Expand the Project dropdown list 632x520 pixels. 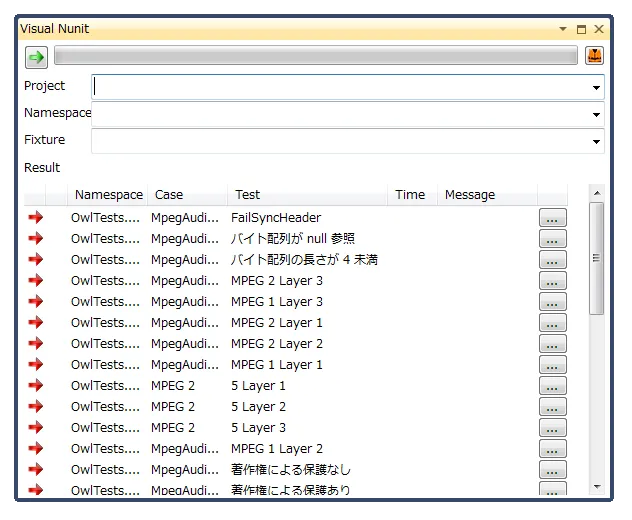tap(596, 88)
